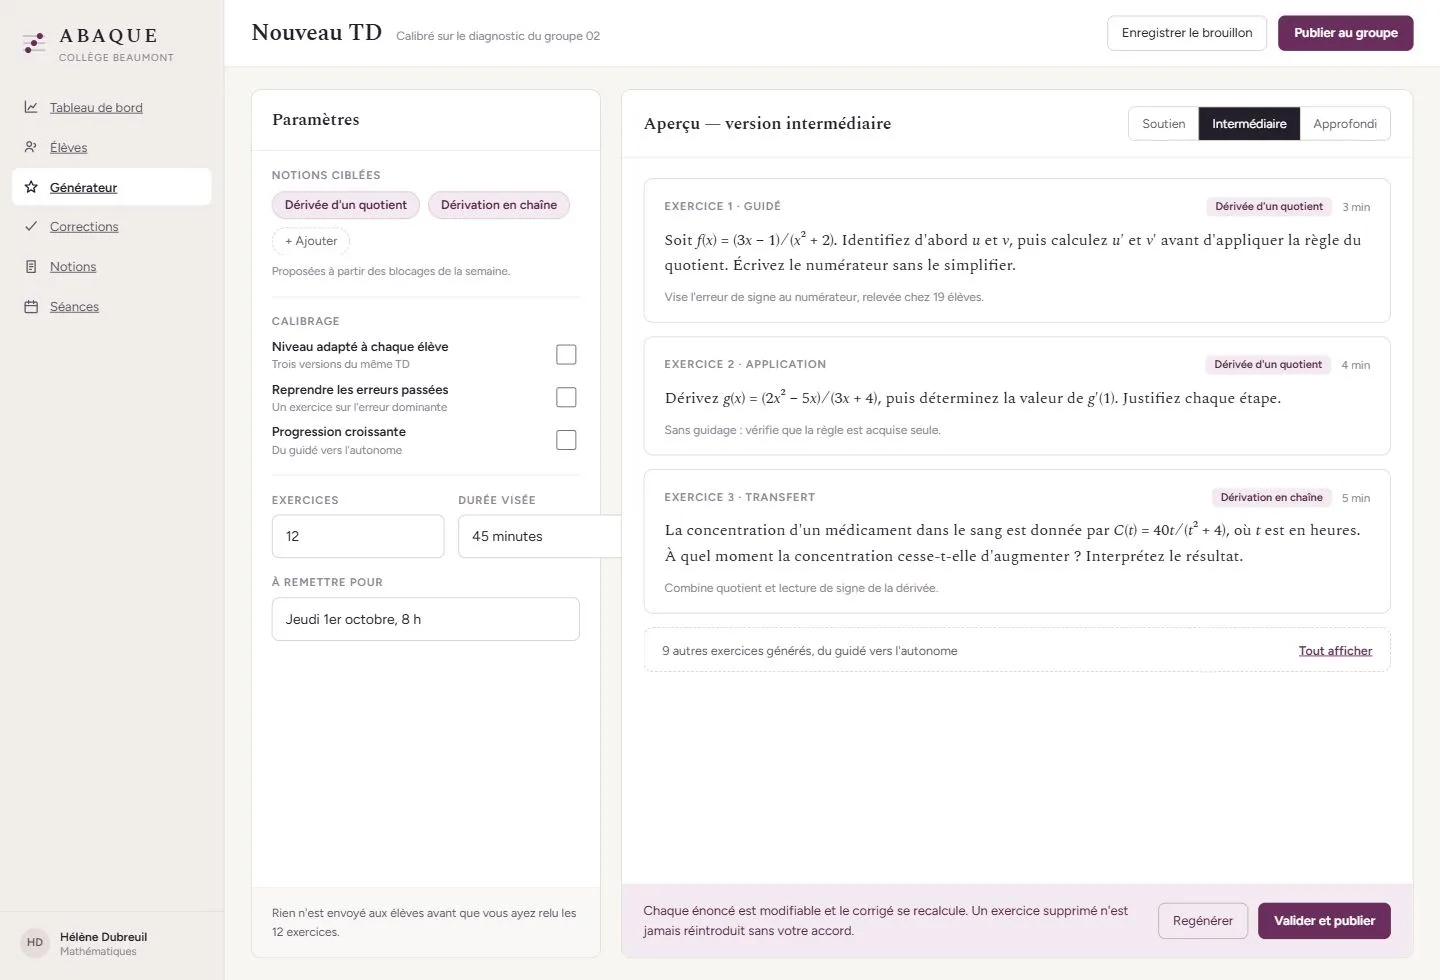Add a notion with + Ajouter
The height and width of the screenshot is (980, 1440).
pos(311,241)
